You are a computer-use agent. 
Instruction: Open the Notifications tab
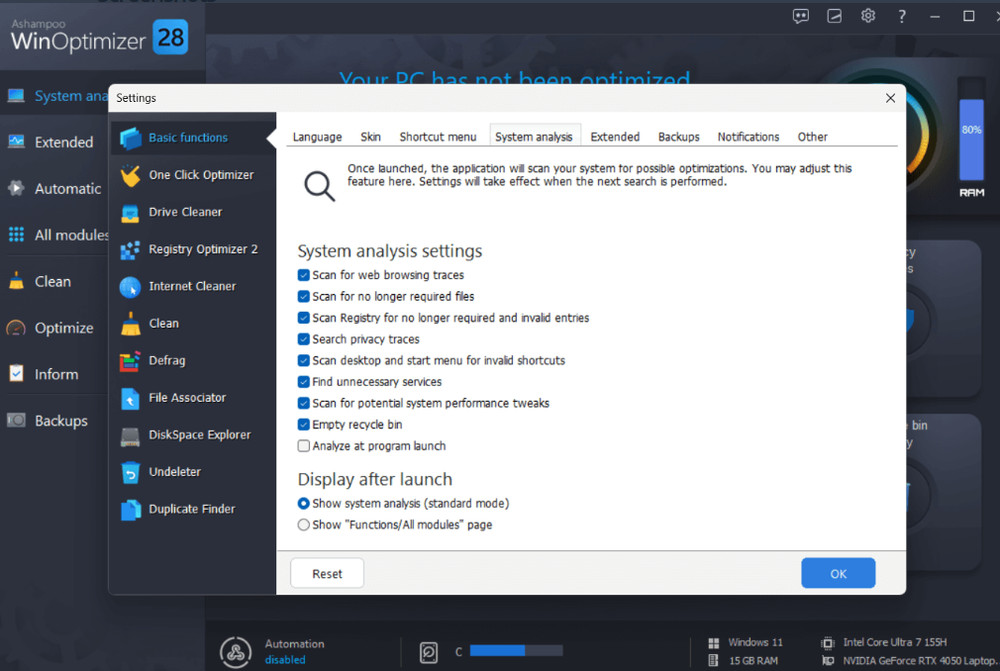748,136
